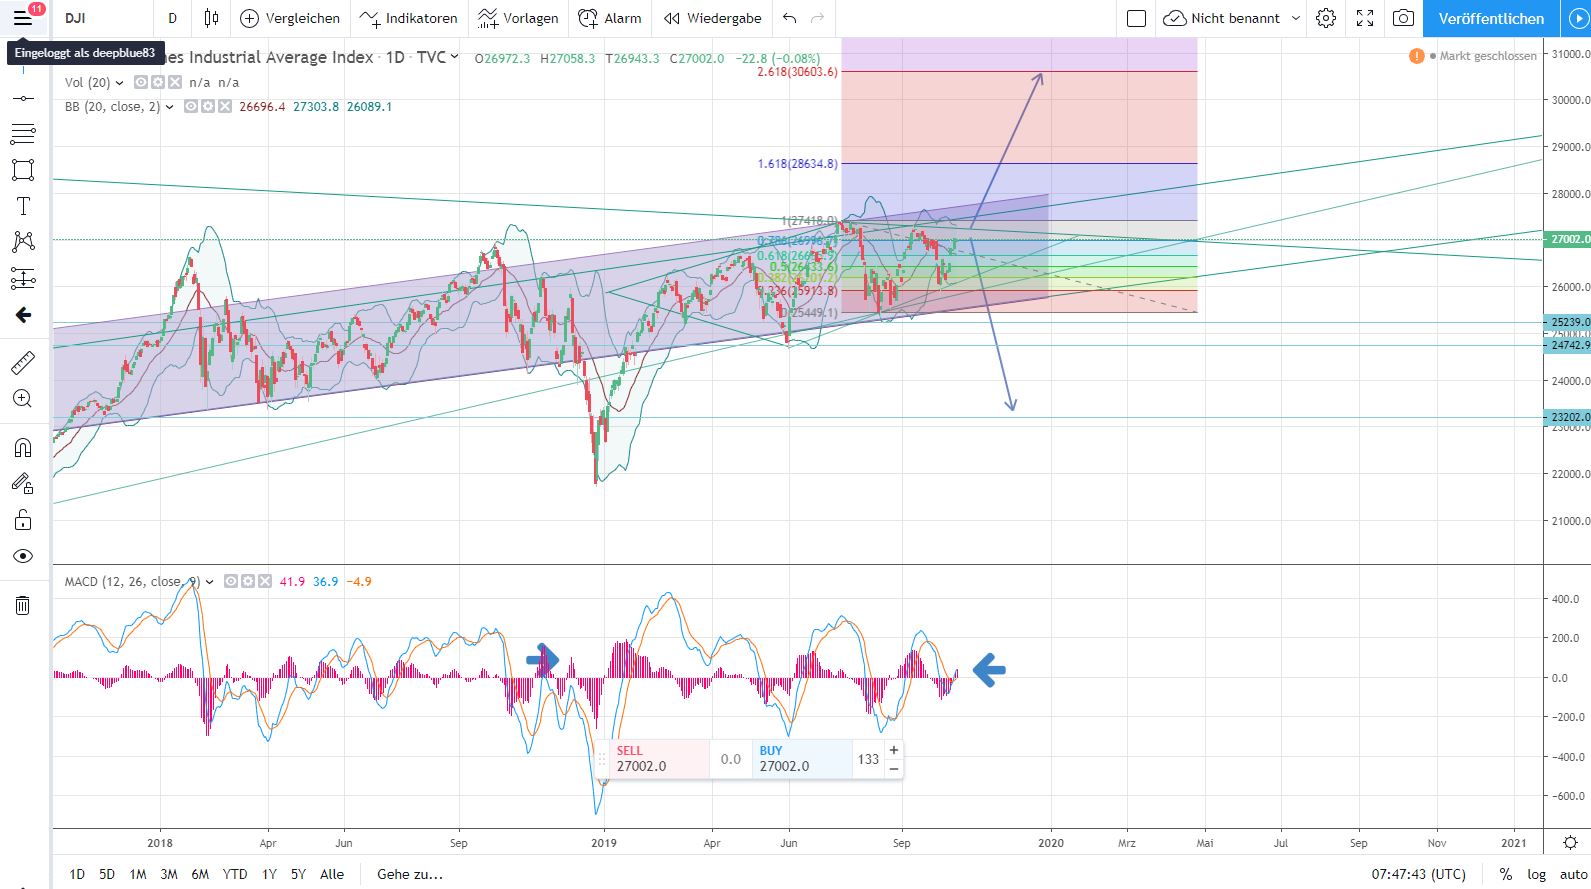
Task: Select the Fibonacci retracement tool
Action: point(22,133)
